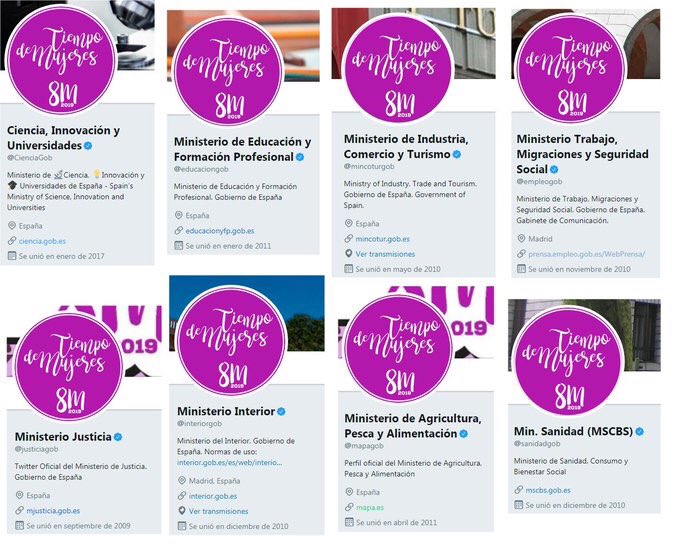Click link chain icon beside ciencia.gob.es
This screenshot has width=680, height=549.
(x=12, y=241)
